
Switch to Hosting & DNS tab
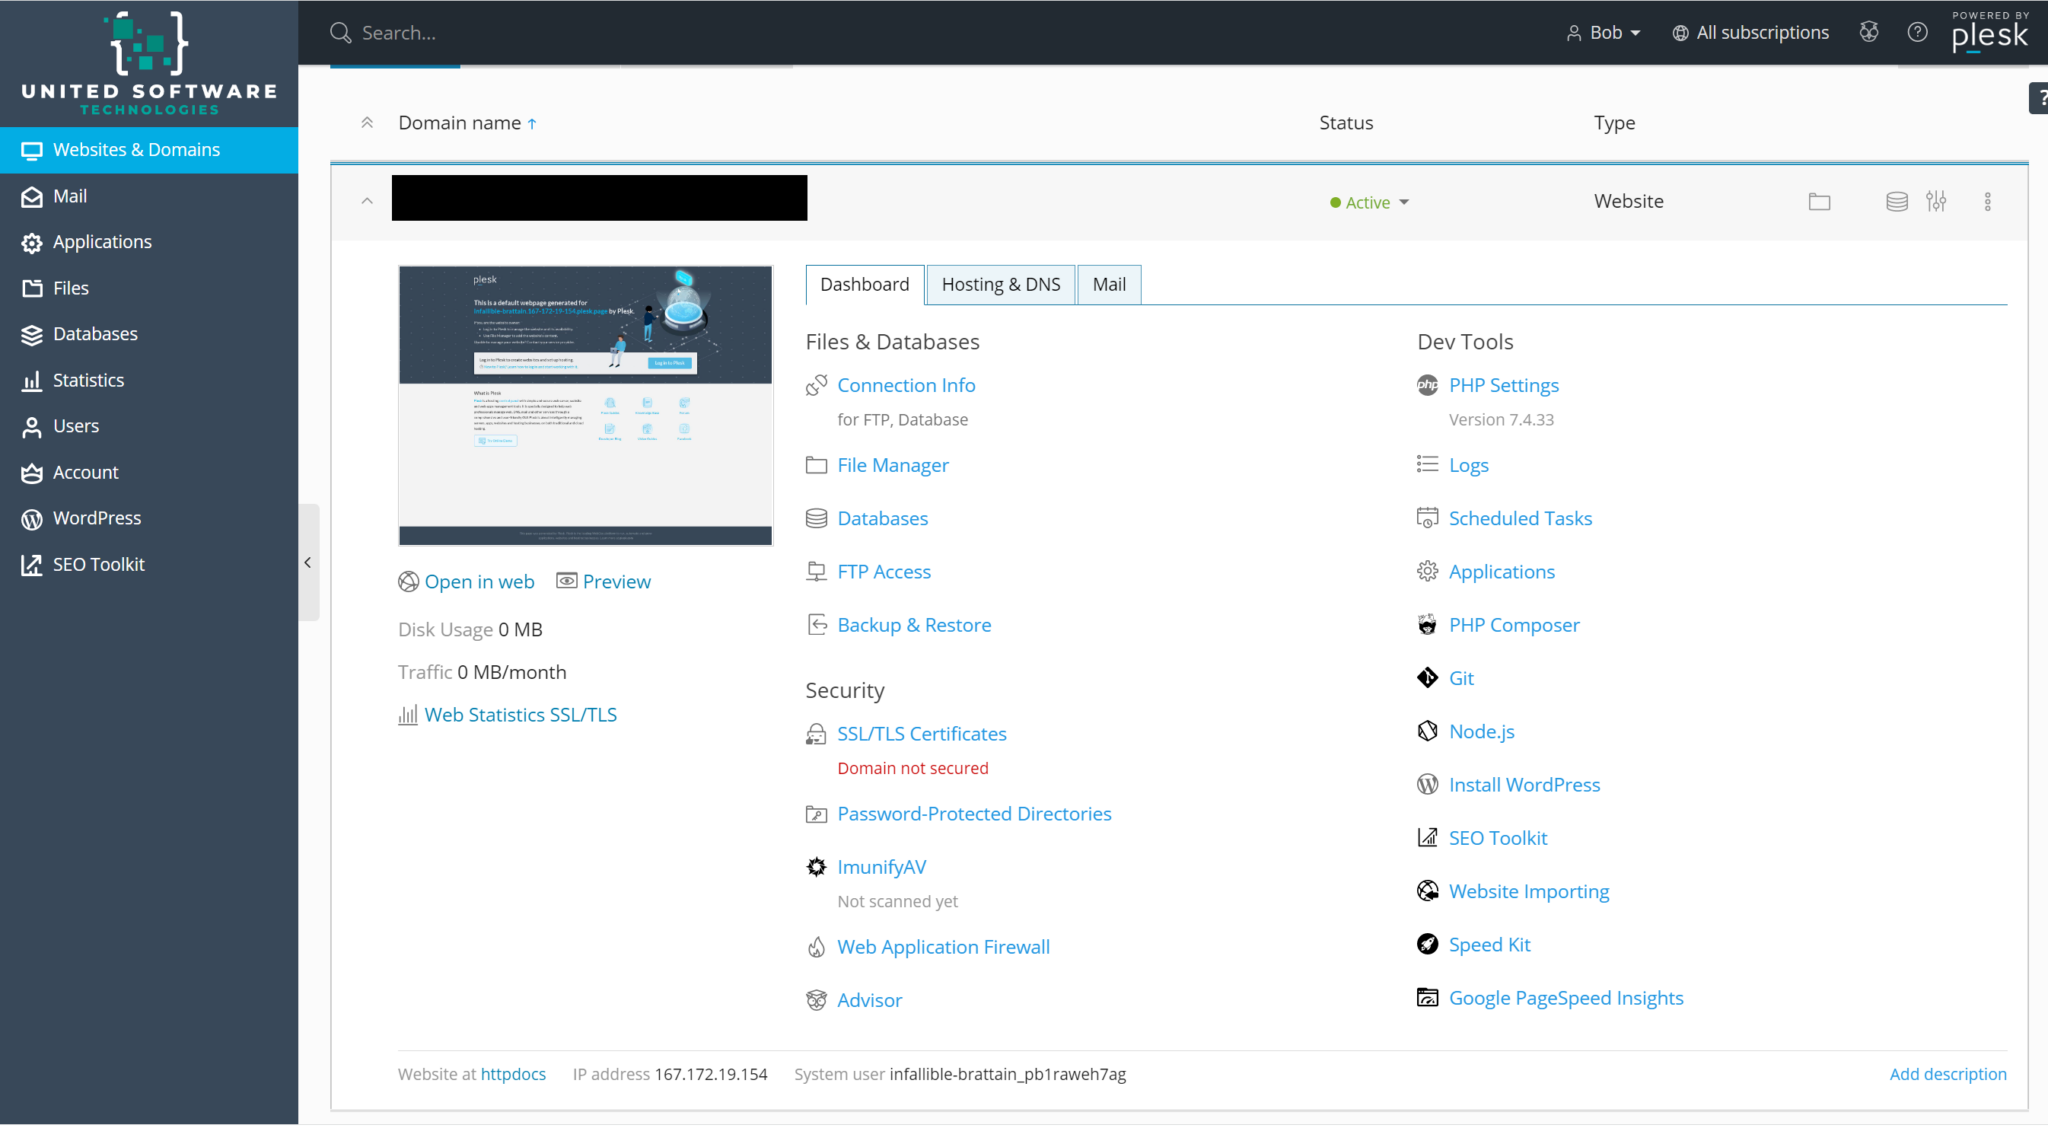pos(1000,284)
